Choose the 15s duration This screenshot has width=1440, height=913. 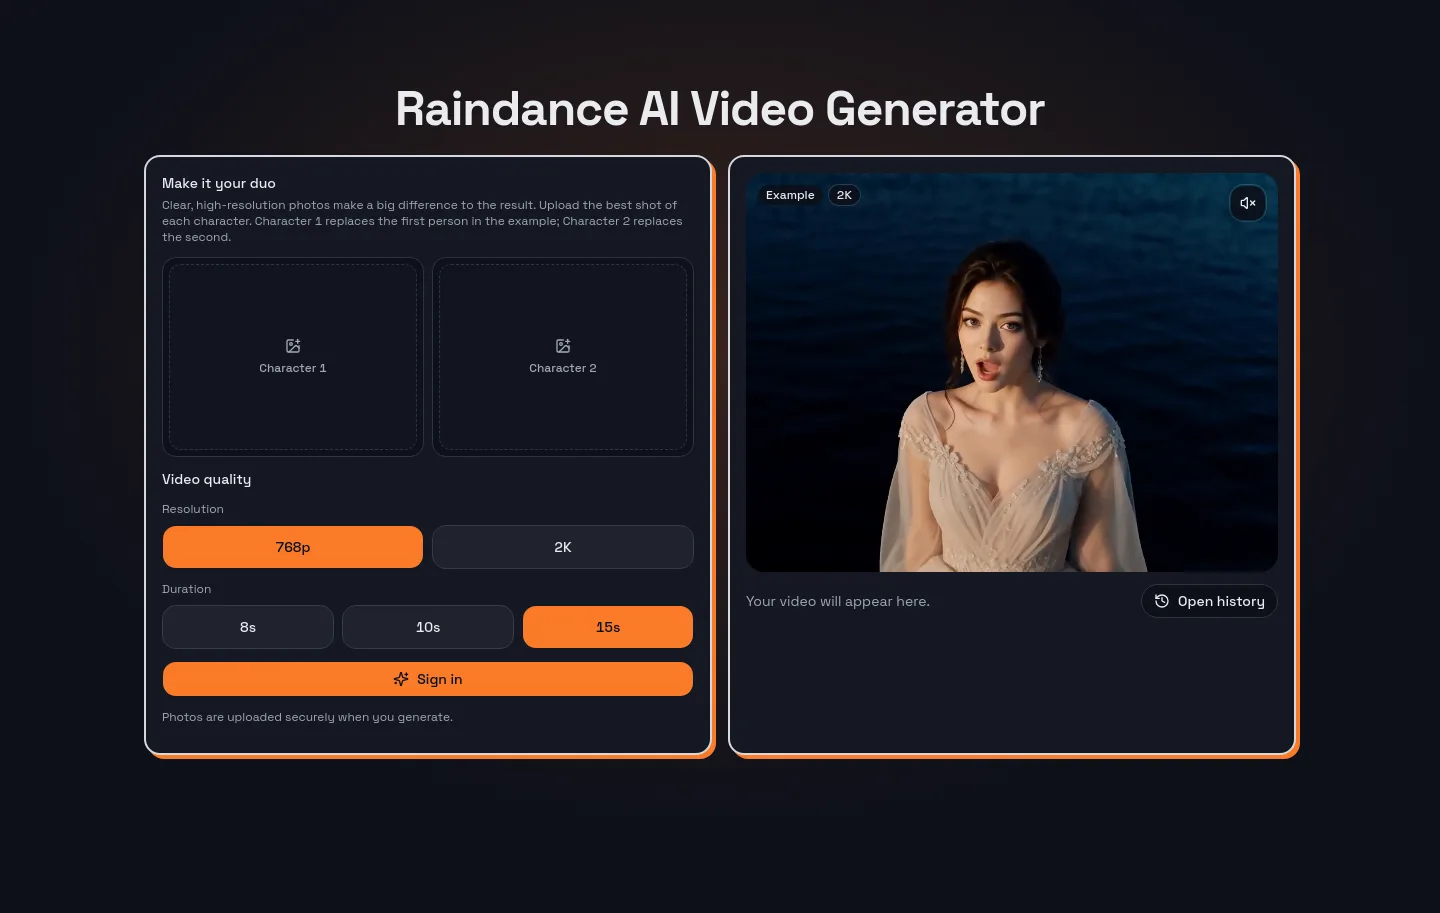click(x=608, y=627)
